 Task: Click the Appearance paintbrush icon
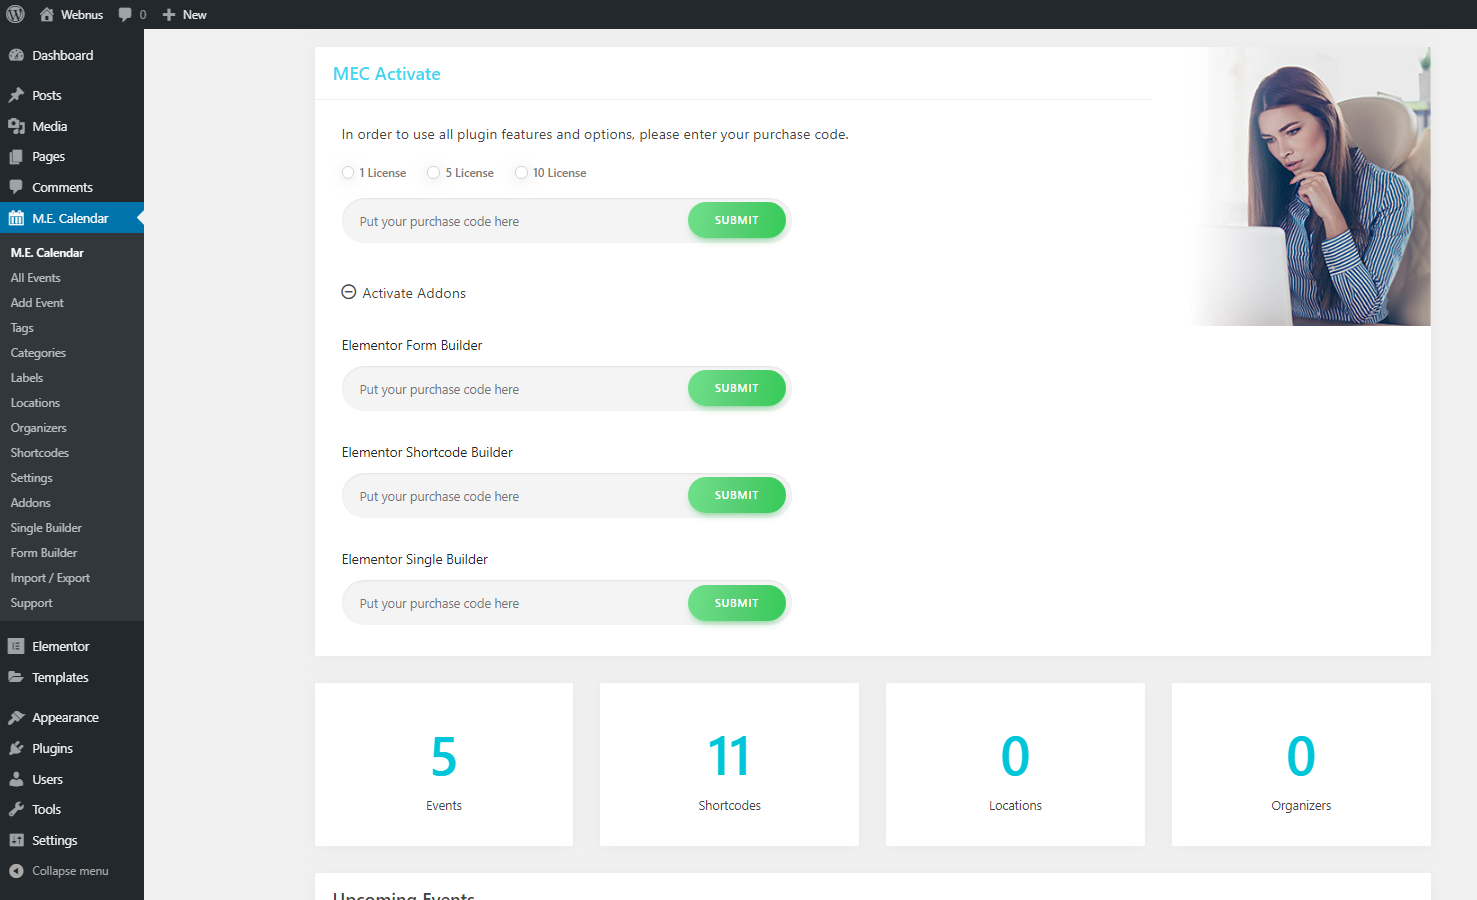pyautogui.click(x=16, y=717)
